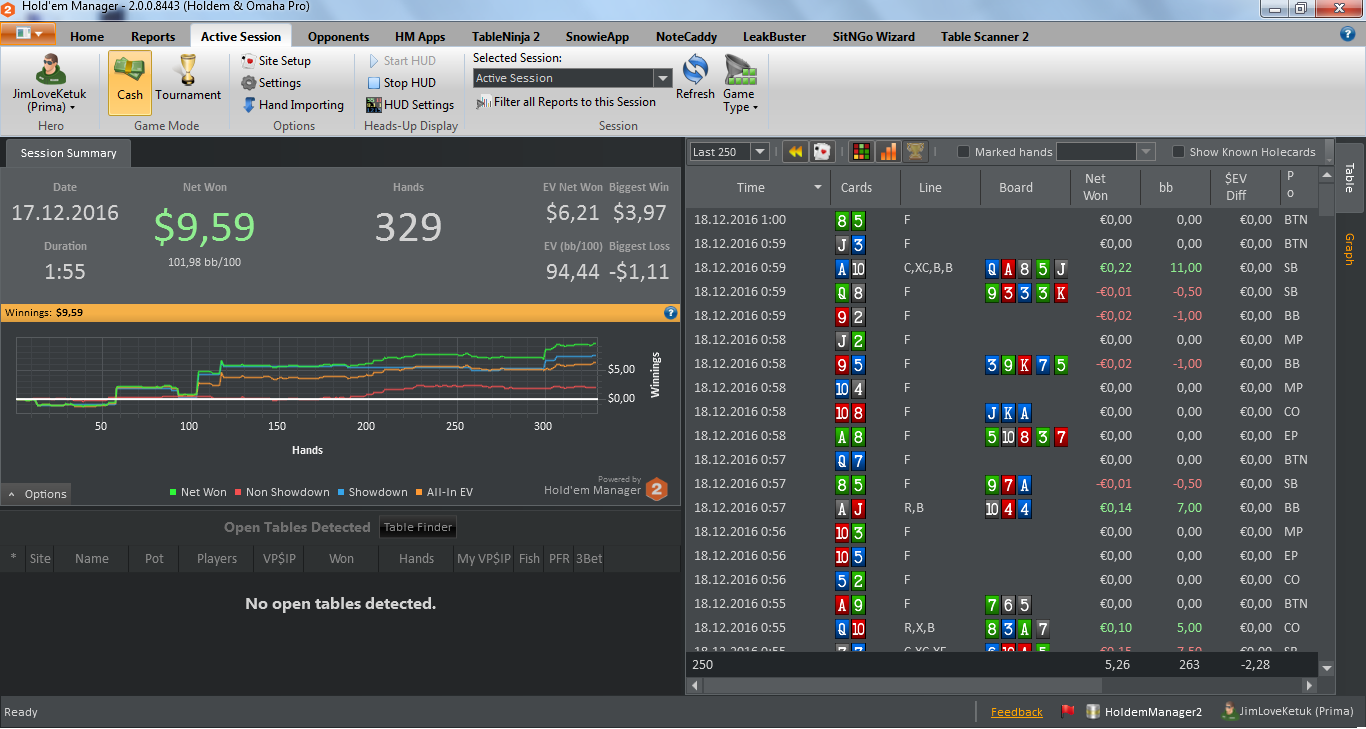Open the JimLoveKetuk hero selector

tap(49, 83)
